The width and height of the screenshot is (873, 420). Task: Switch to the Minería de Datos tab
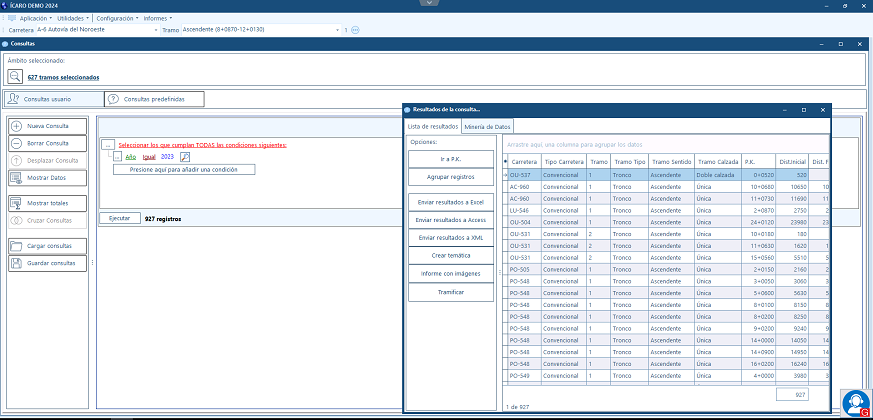coord(487,127)
